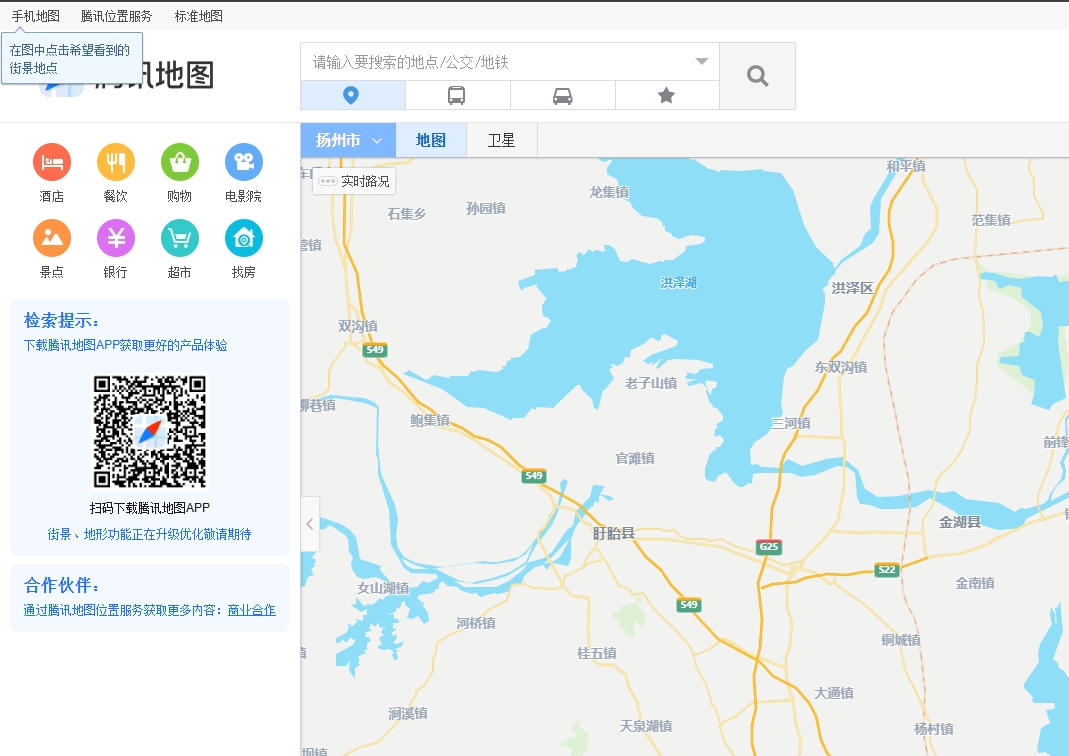1069x756 pixels.
Task: Click the 三河镇 town label
Action: [791, 423]
